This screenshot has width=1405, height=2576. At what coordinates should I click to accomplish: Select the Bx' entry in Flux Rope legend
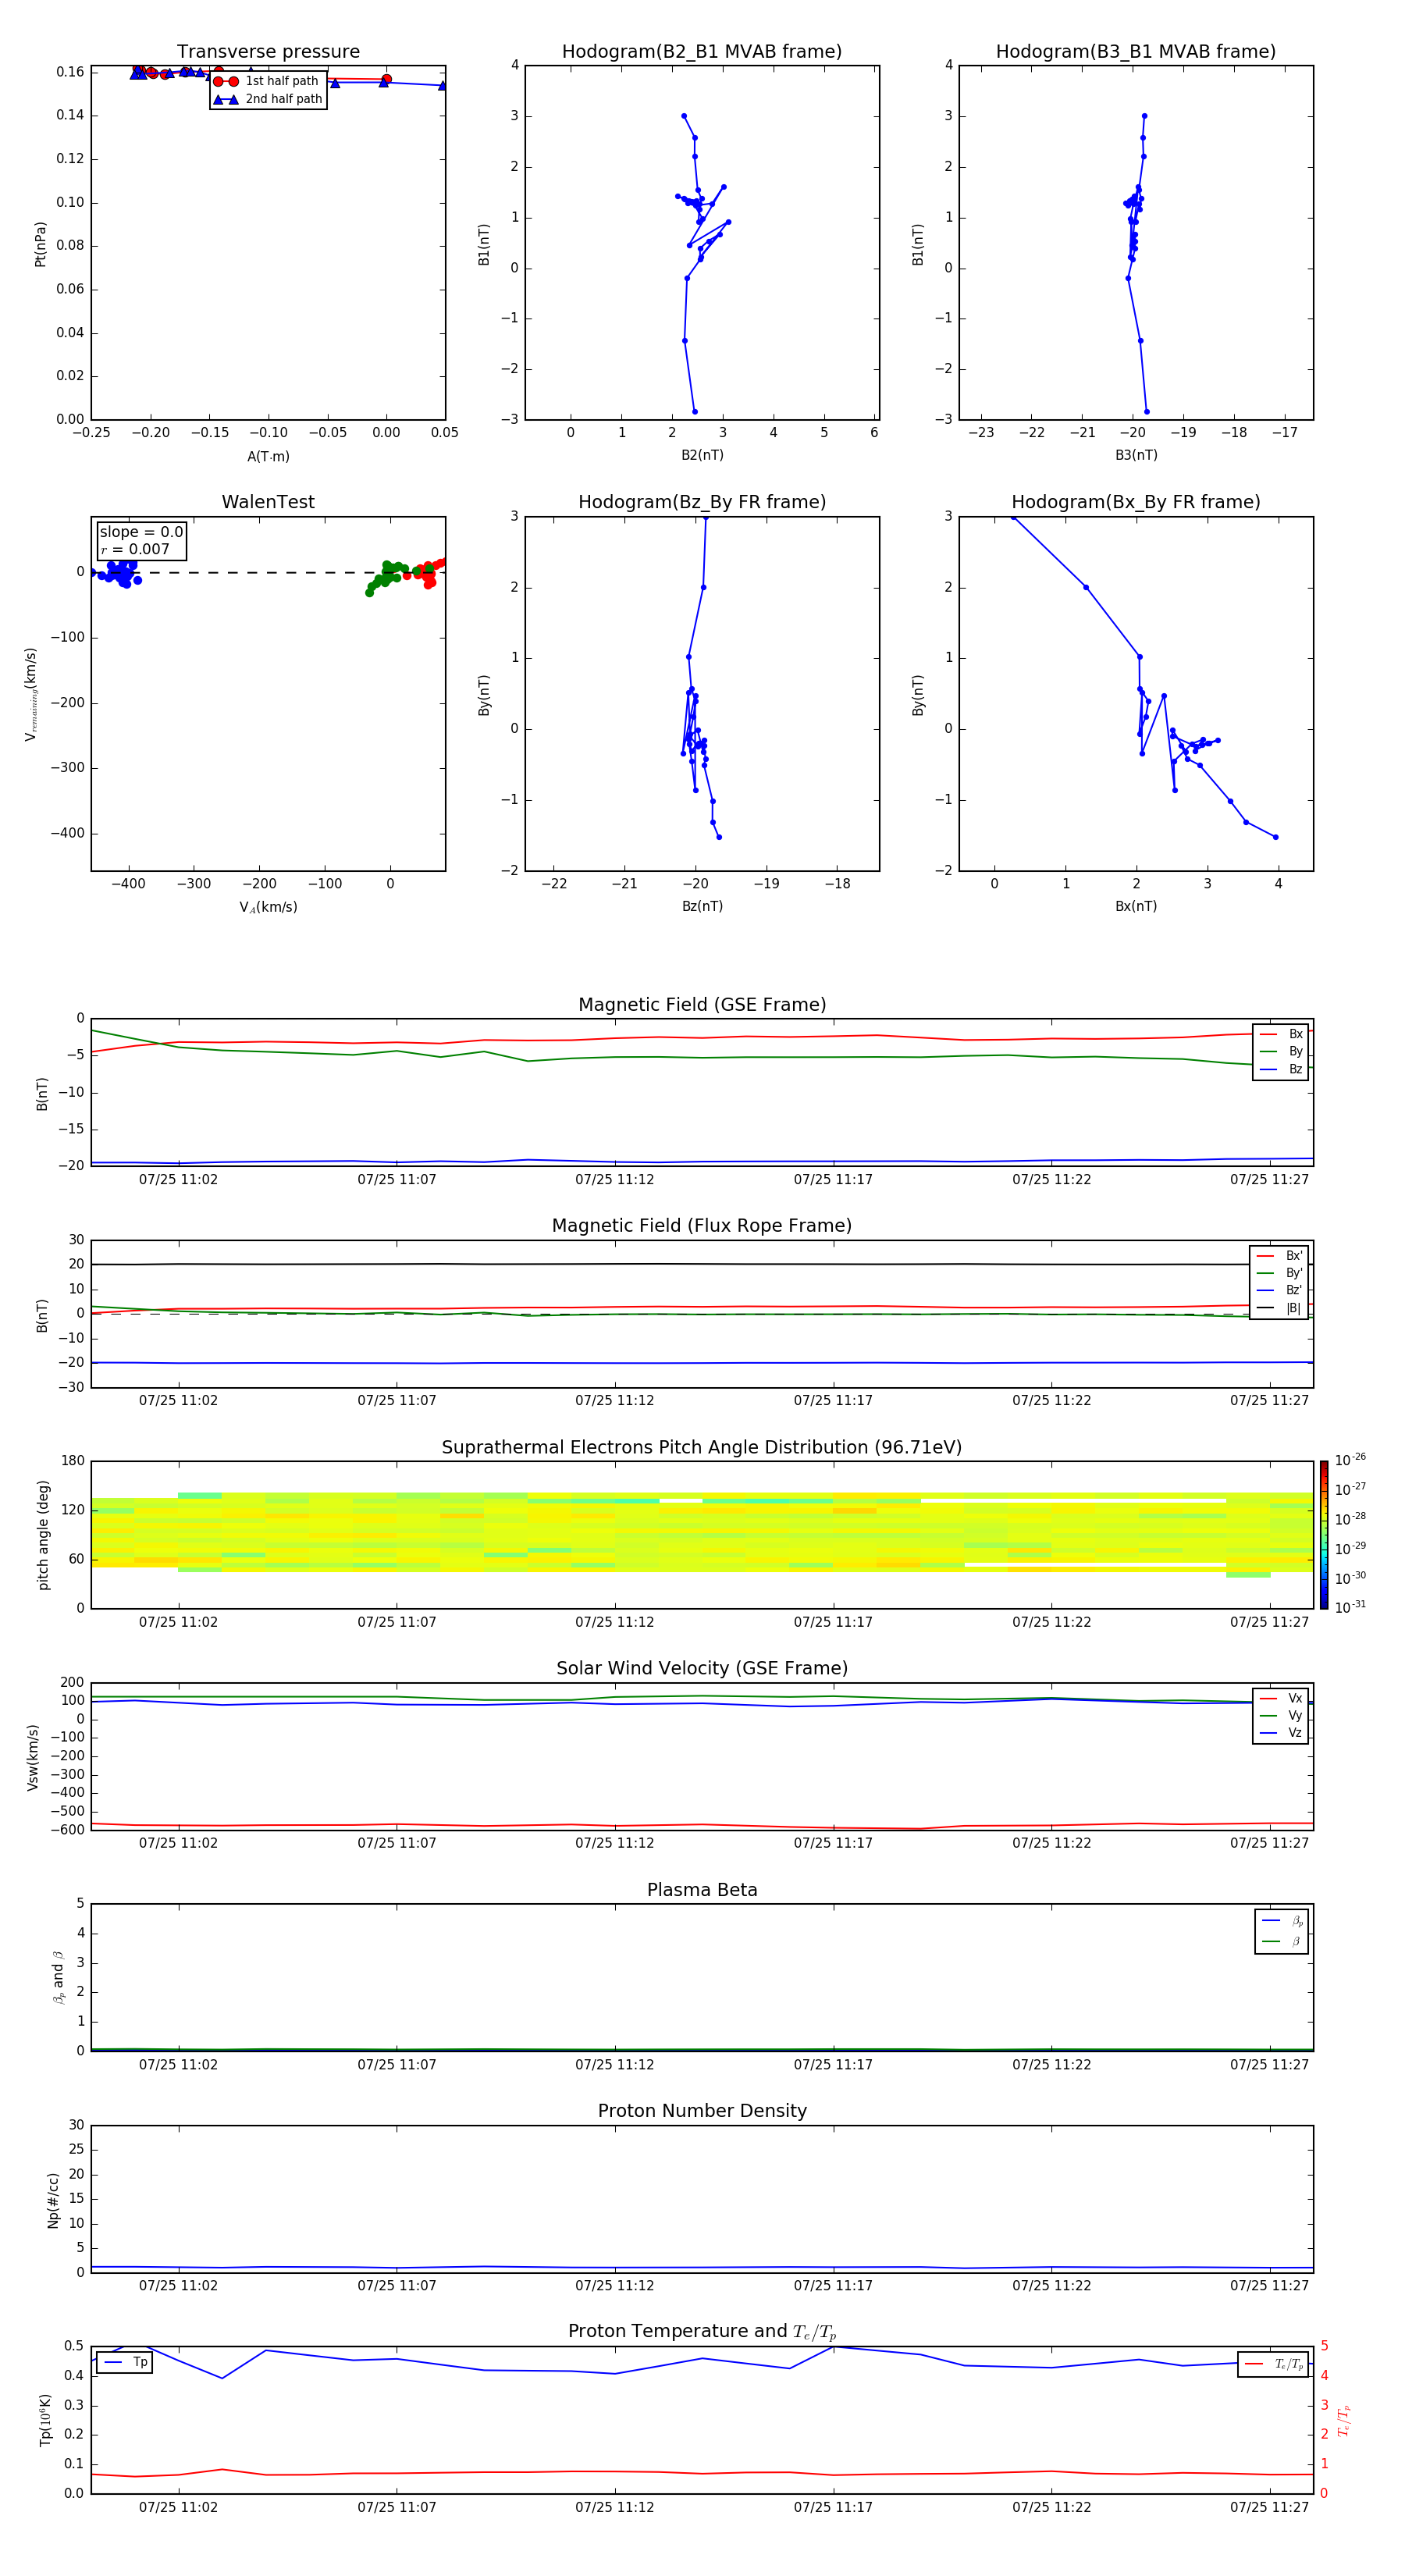point(1279,1256)
